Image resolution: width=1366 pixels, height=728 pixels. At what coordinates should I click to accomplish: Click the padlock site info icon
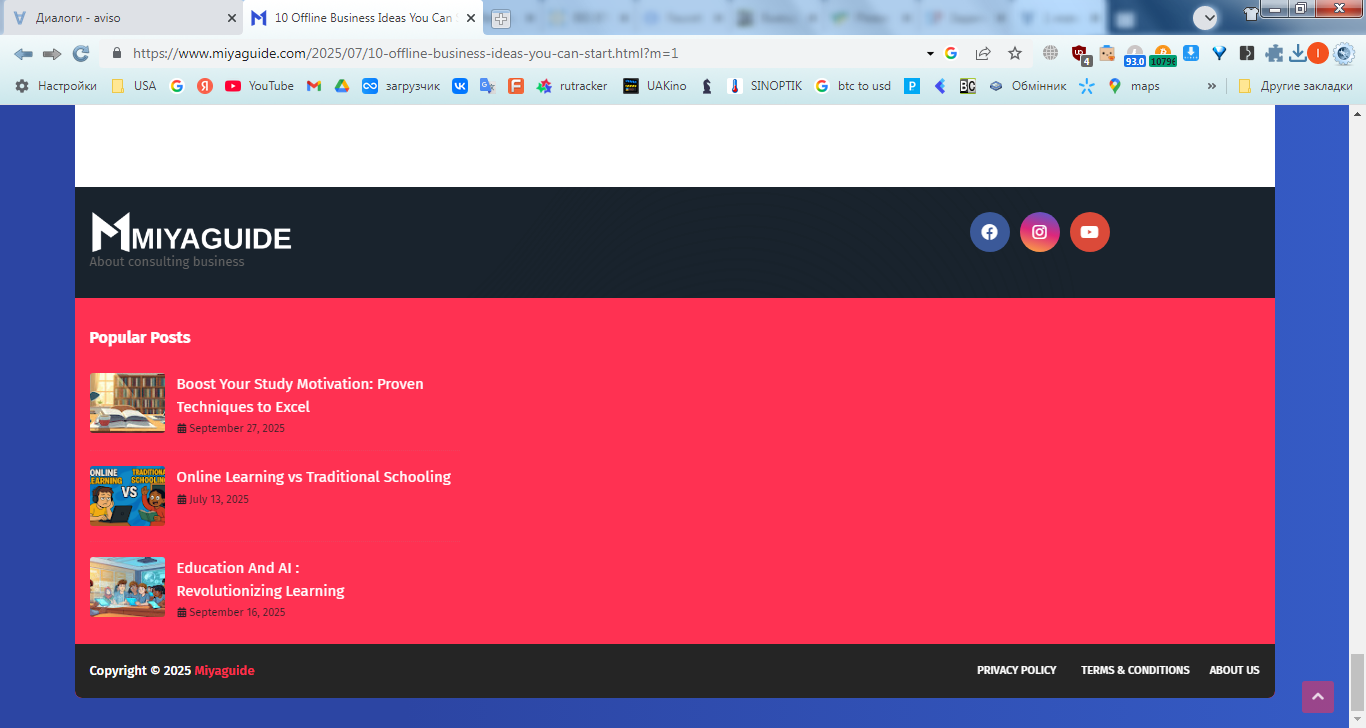click(117, 53)
